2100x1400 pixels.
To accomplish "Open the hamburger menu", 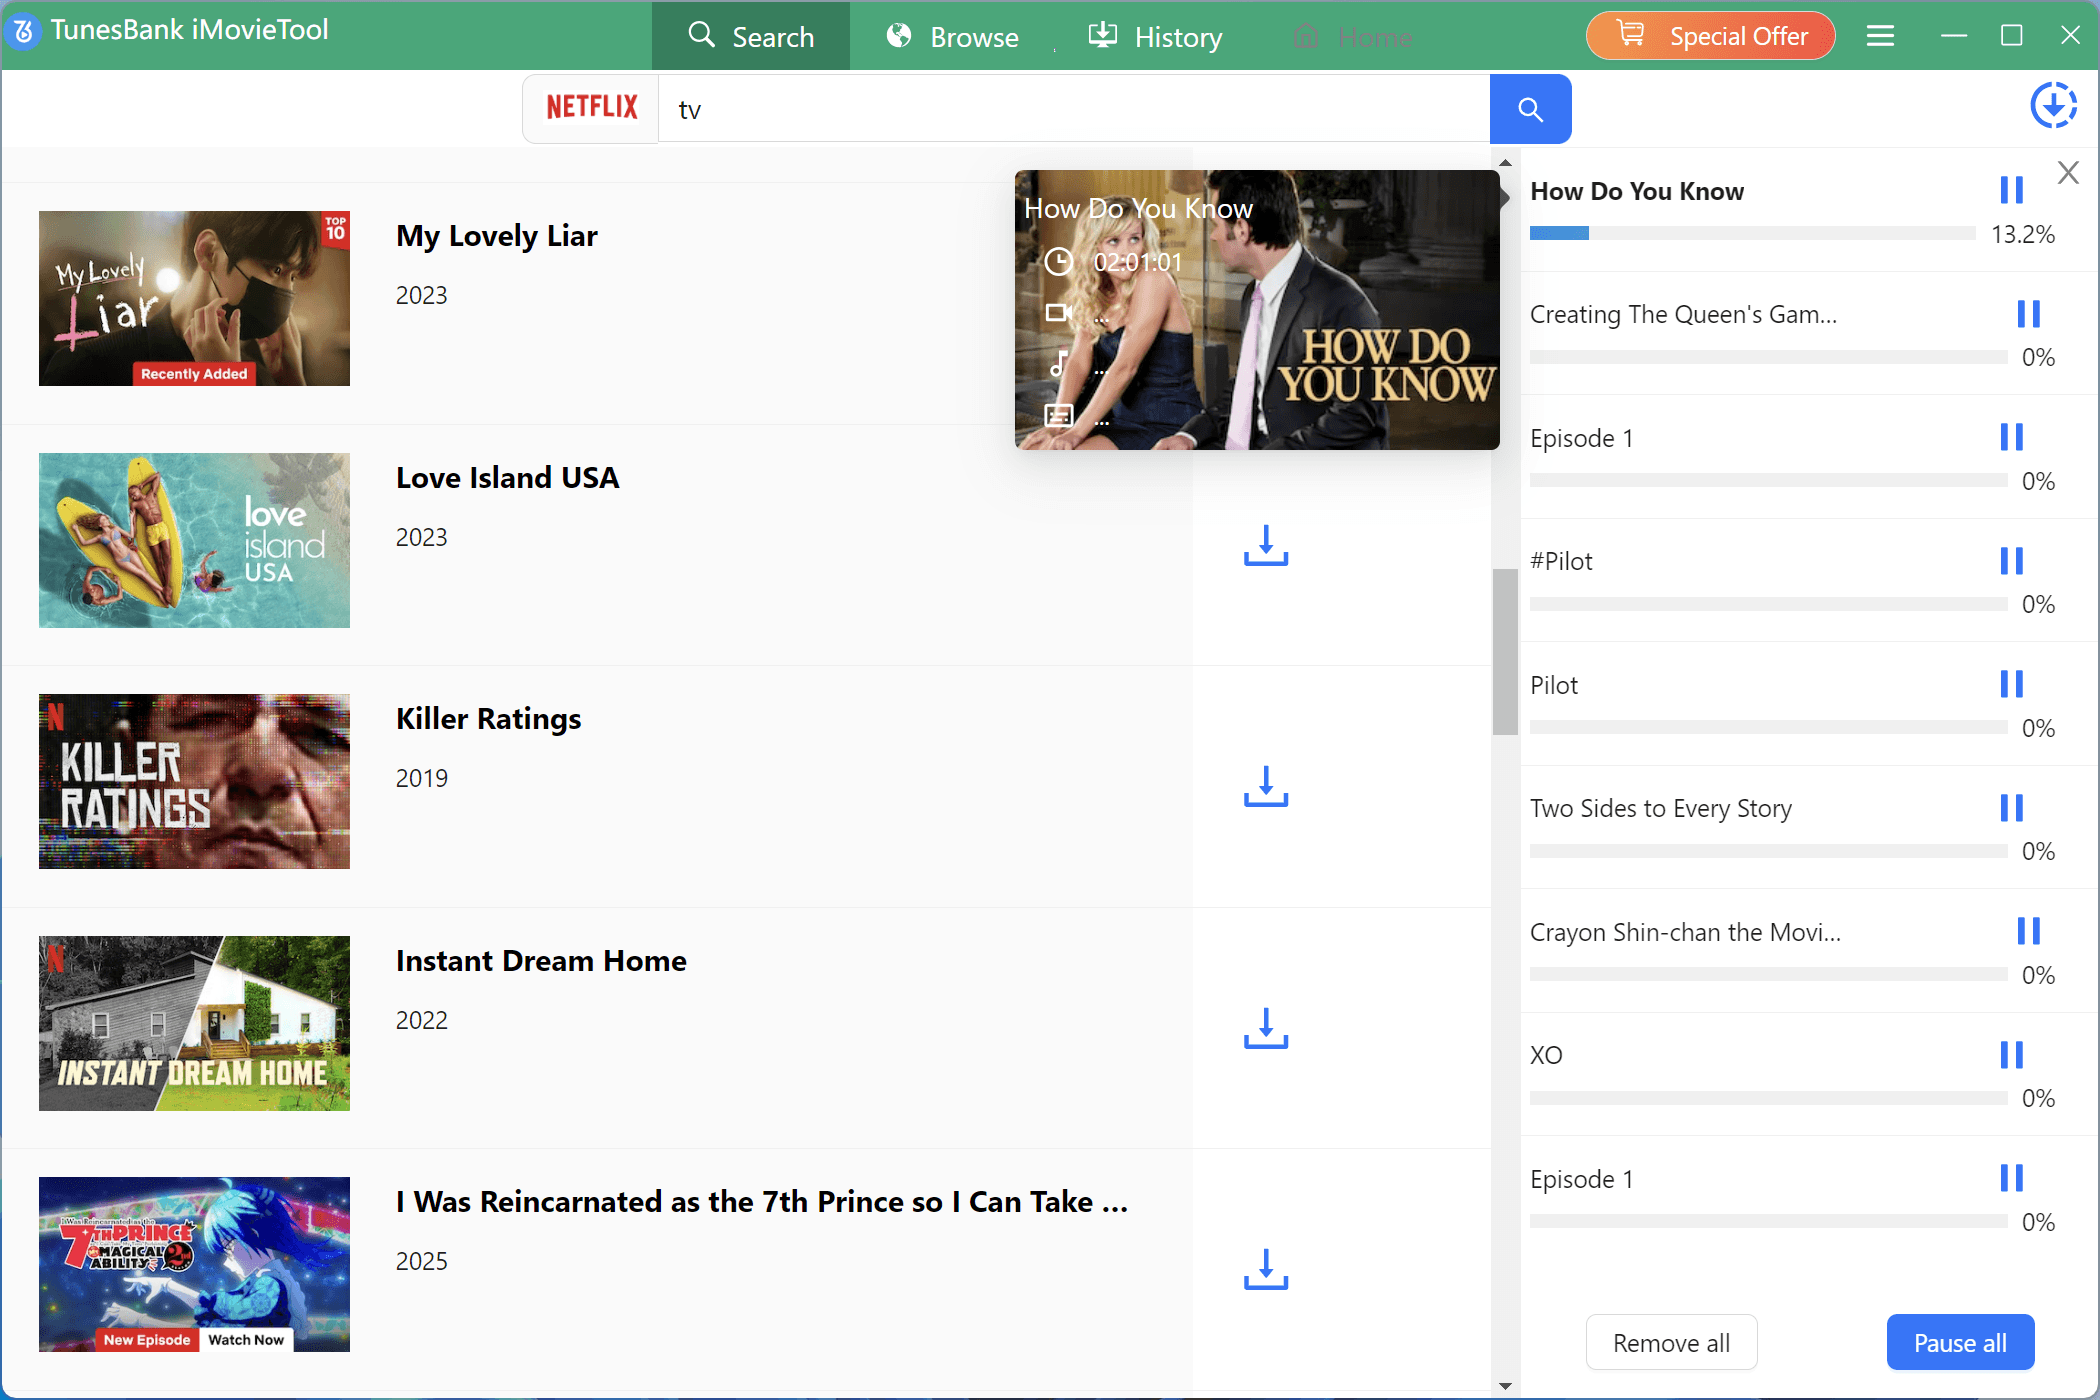I will coord(1880,36).
